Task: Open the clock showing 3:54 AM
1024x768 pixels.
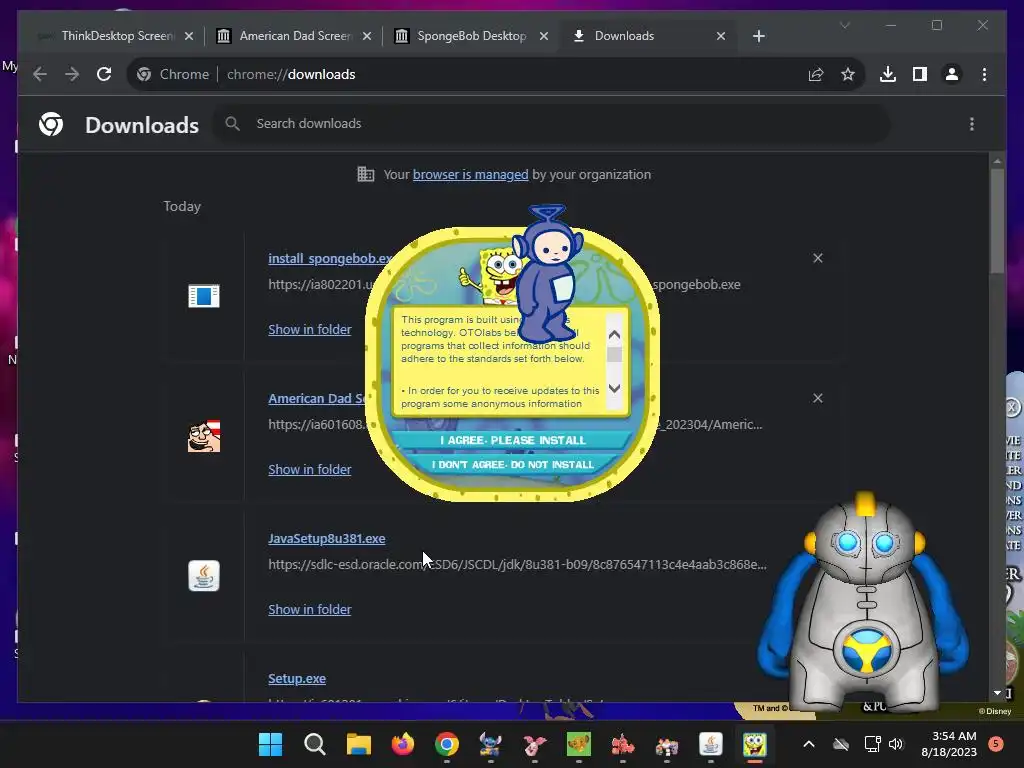Action: click(949, 744)
